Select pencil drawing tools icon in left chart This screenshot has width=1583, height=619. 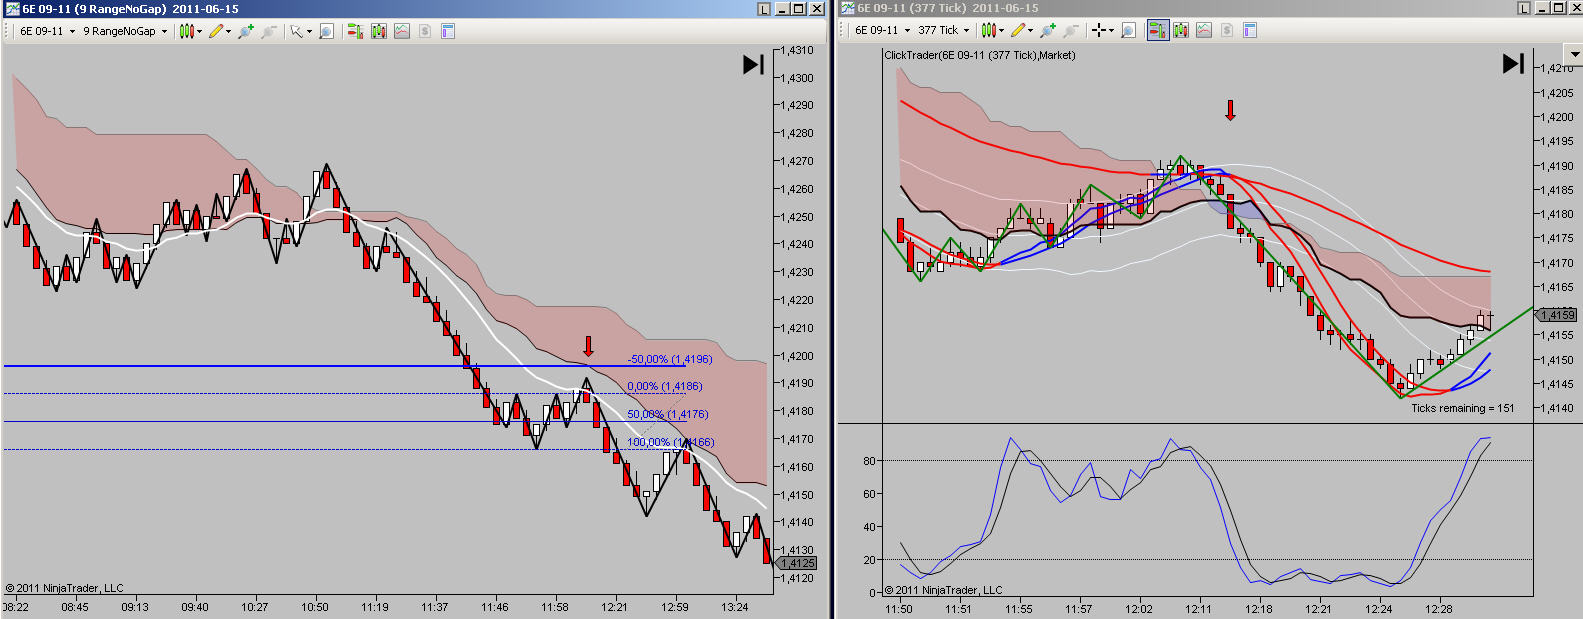tap(216, 31)
